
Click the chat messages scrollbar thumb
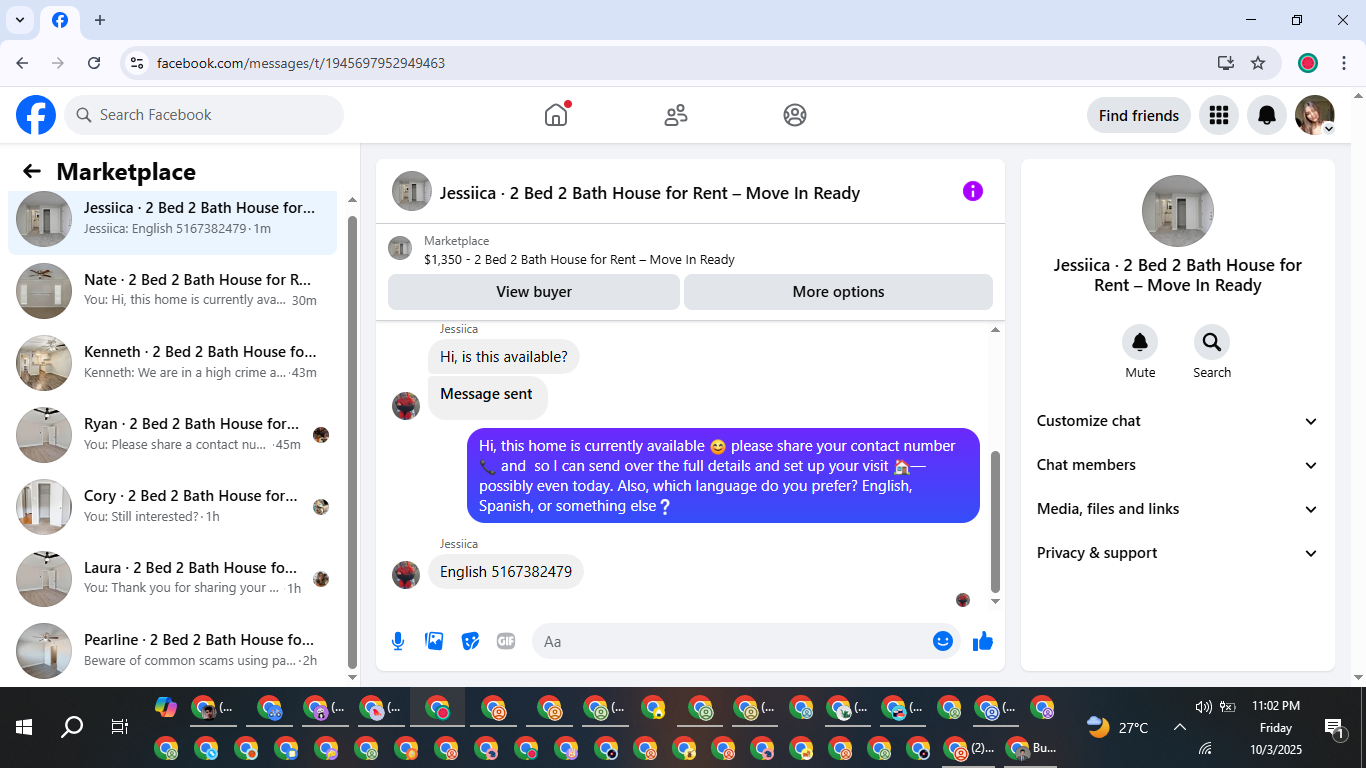(x=995, y=522)
